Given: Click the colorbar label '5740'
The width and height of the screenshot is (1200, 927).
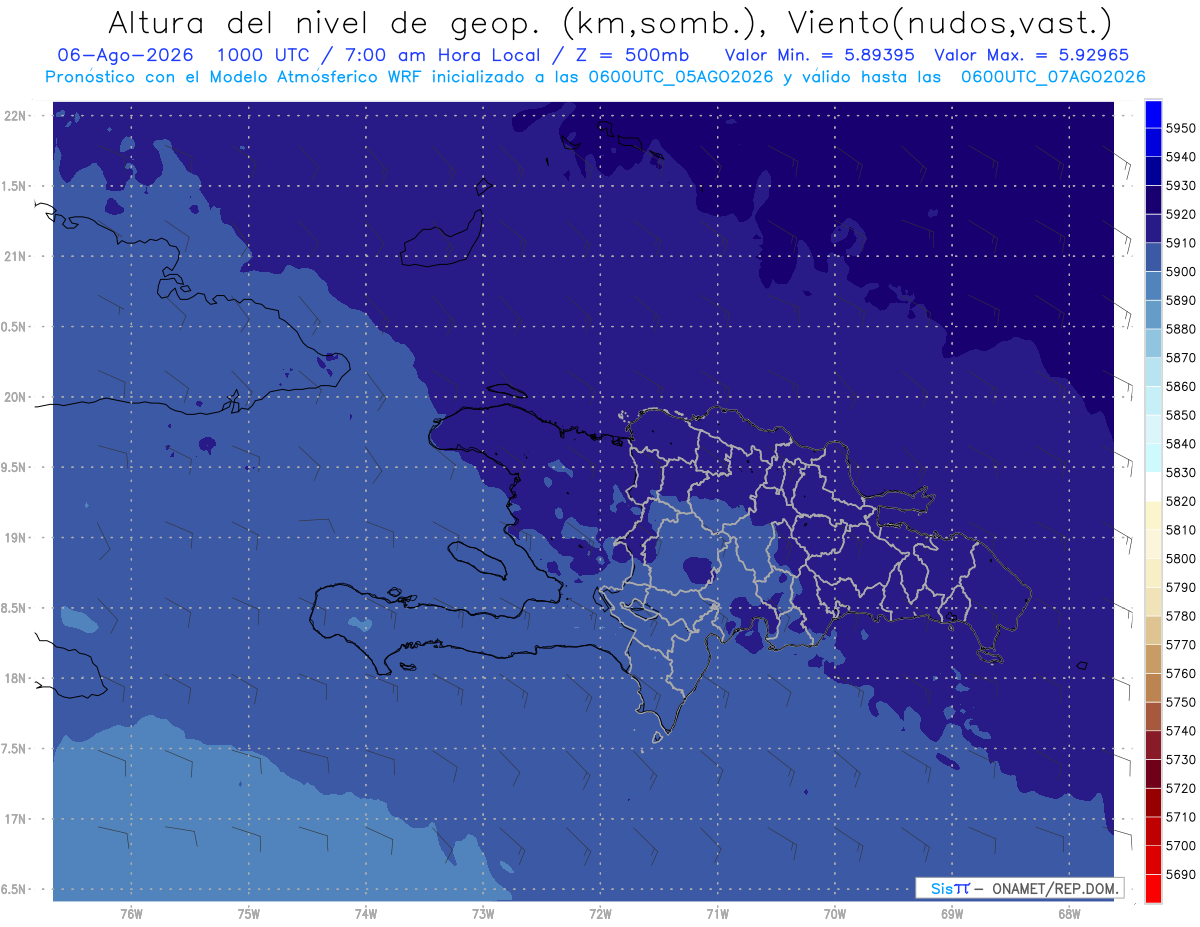Looking at the screenshot, I should click(1180, 731).
